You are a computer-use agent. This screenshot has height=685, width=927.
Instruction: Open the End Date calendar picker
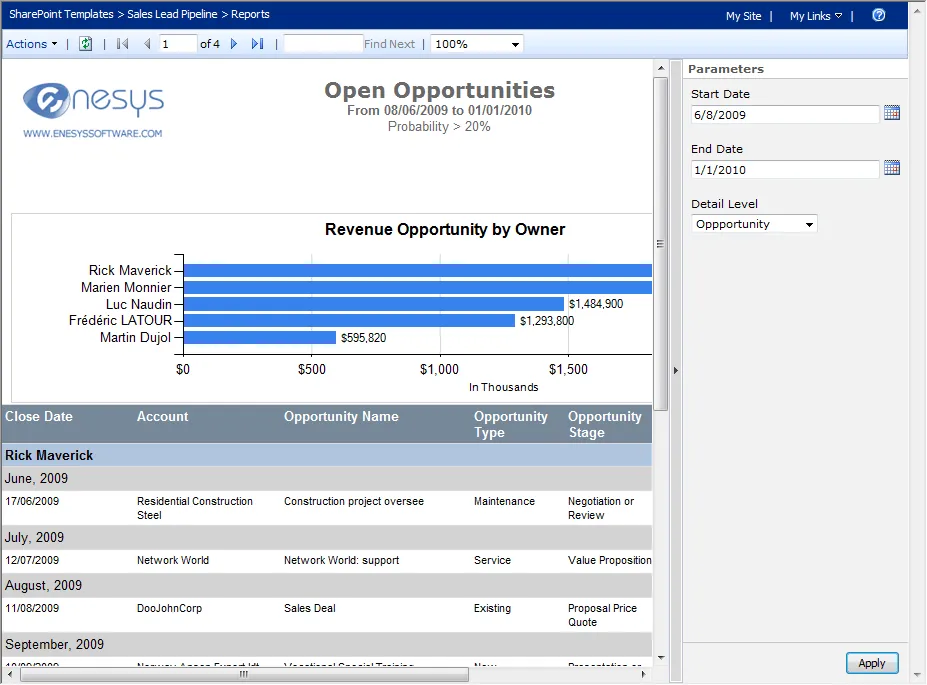[x=892, y=169]
